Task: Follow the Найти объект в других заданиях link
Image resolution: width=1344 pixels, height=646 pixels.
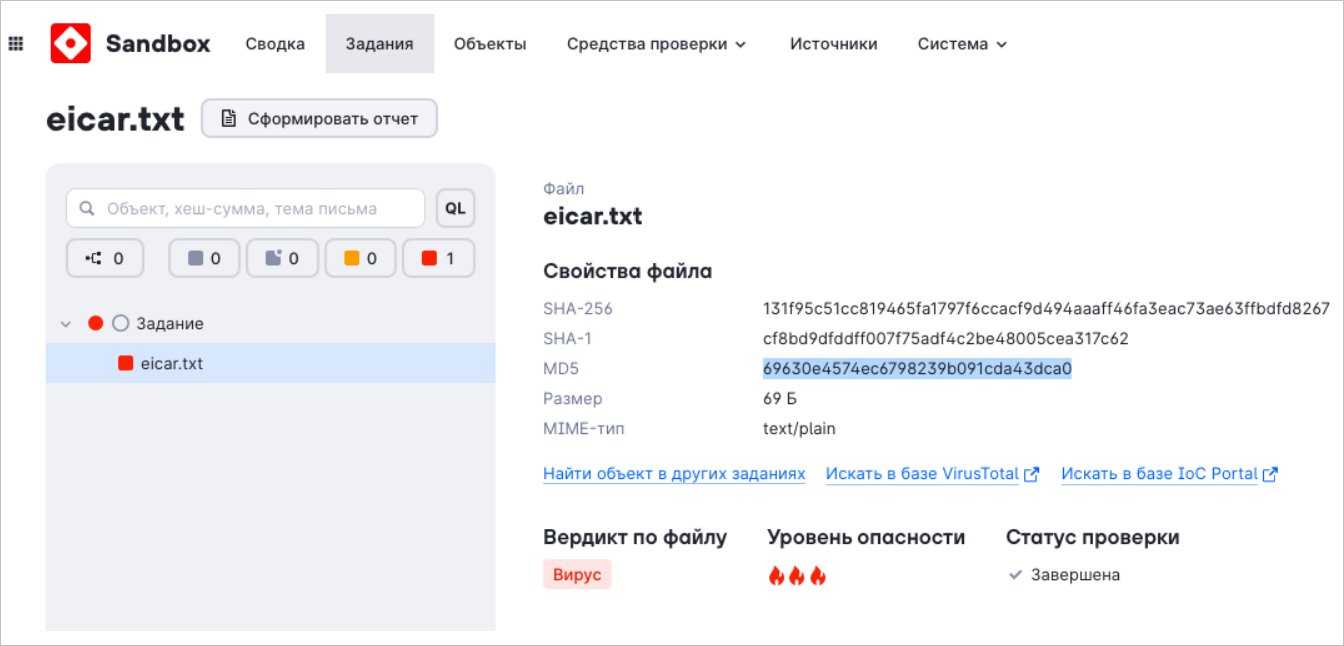Action: 674,474
